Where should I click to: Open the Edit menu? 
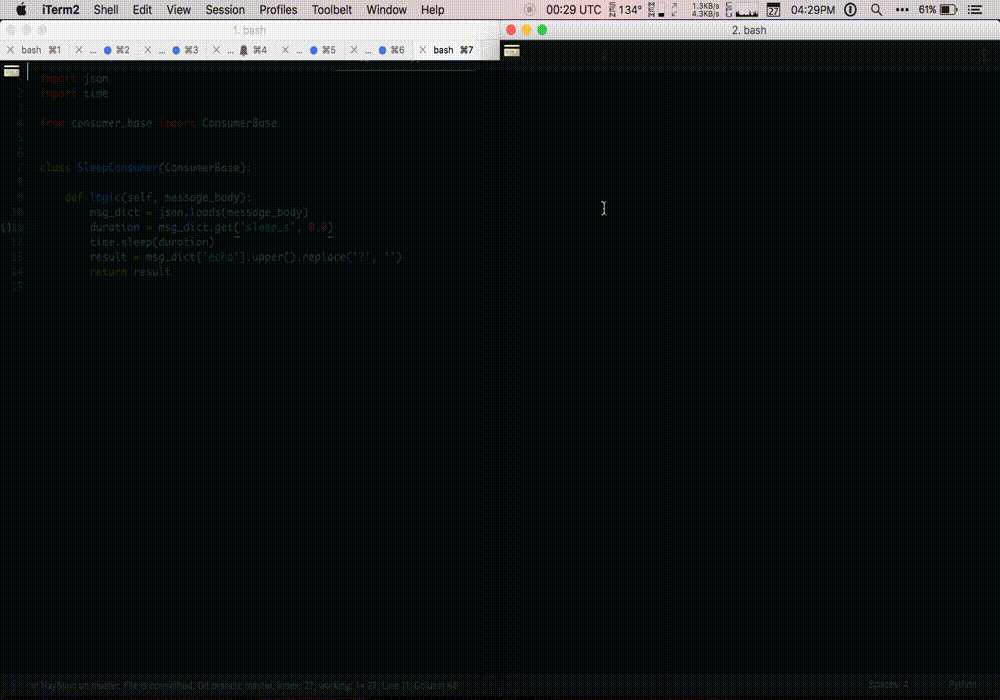pos(142,10)
